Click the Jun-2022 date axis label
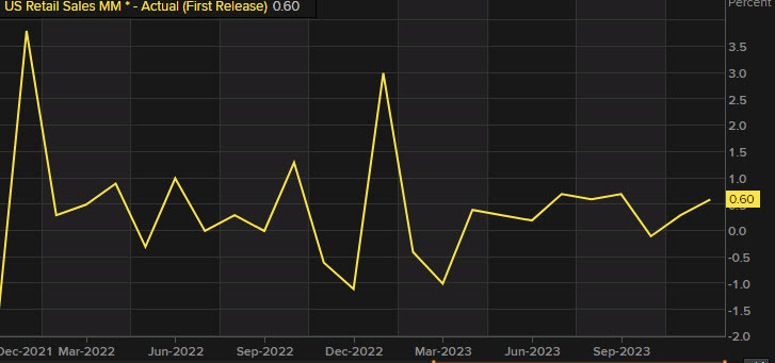Screen dimensions: 775x363 tap(175, 352)
